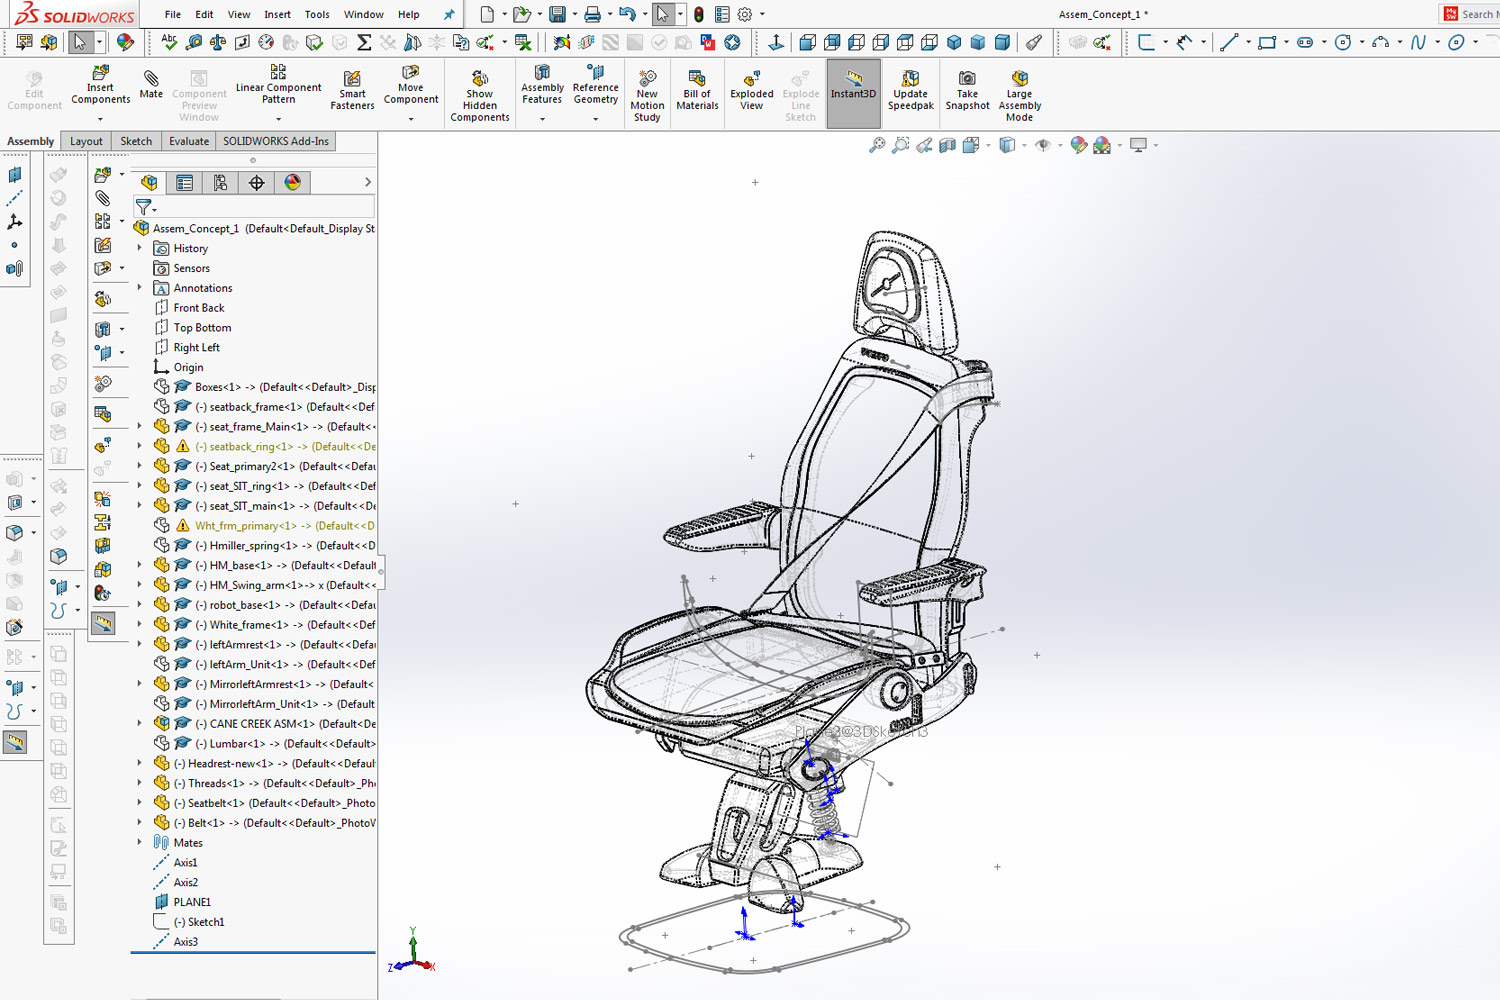Toggle Show Hidden Components
1500x1000 pixels.
480,94
